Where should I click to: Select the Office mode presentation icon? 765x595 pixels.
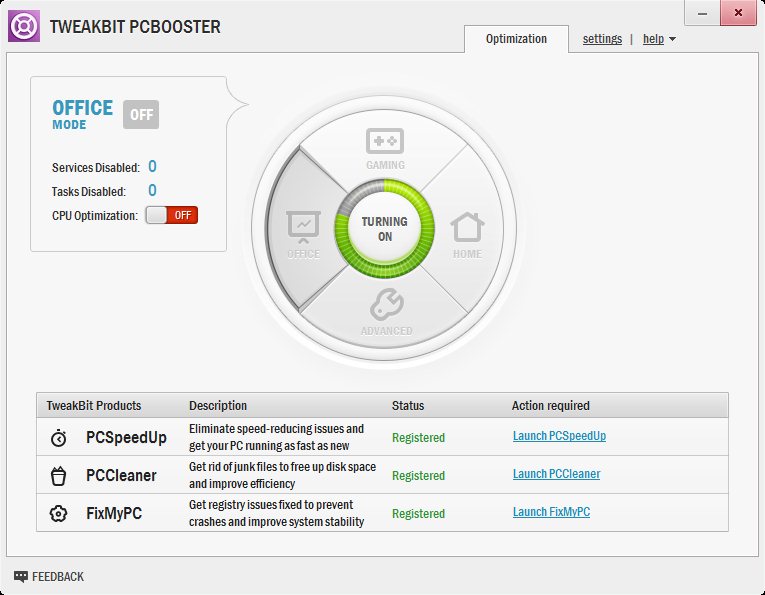click(x=303, y=227)
